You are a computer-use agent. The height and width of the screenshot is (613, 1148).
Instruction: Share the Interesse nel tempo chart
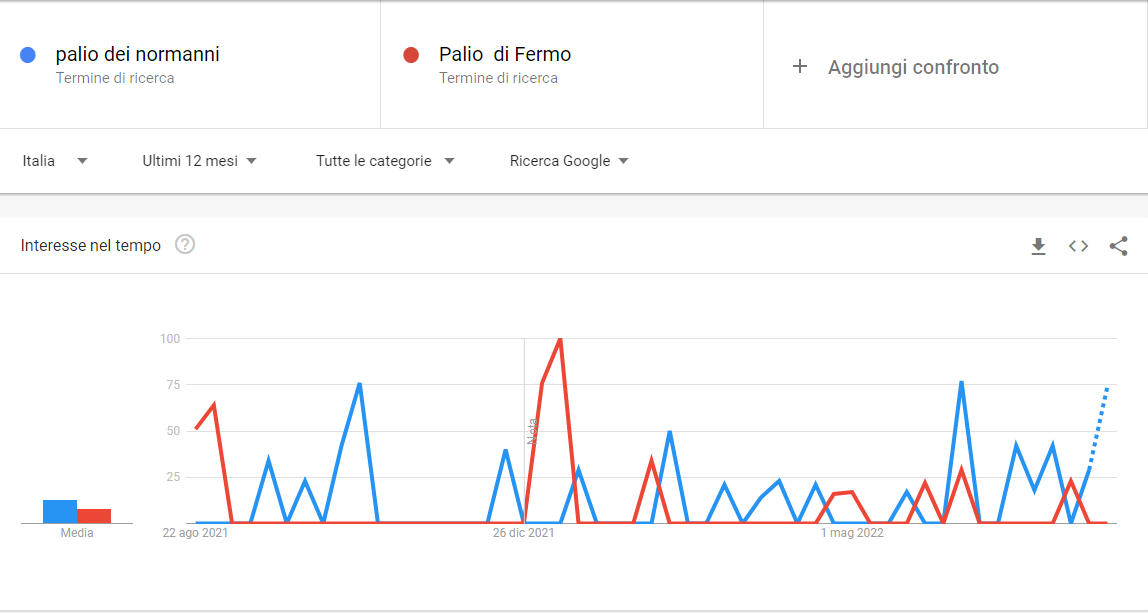point(1118,246)
